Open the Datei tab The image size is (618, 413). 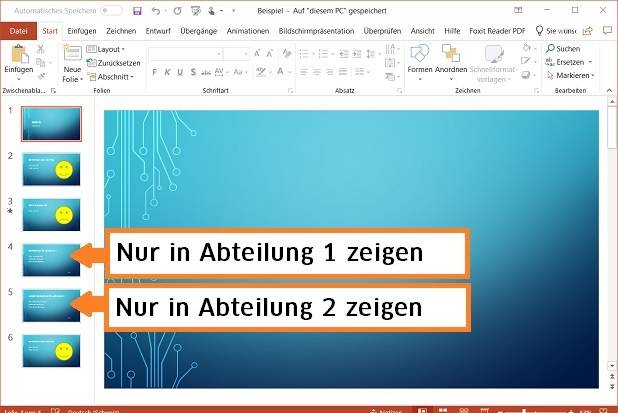[19, 31]
